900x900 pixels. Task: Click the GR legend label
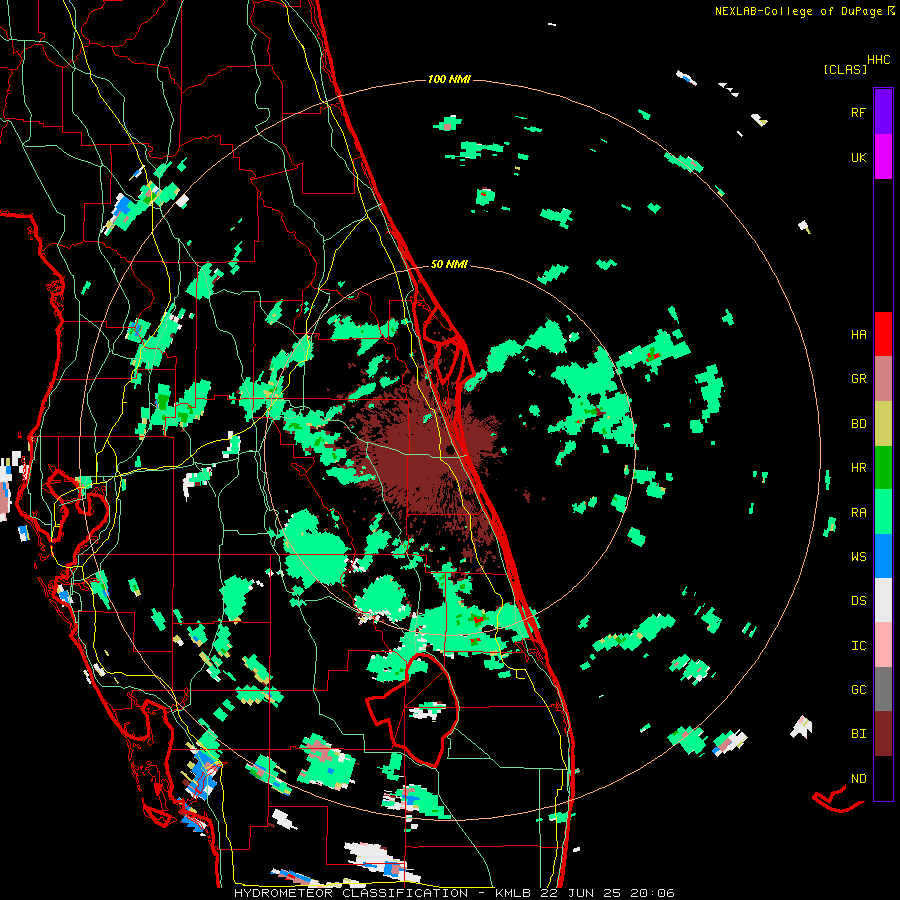[x=858, y=379]
